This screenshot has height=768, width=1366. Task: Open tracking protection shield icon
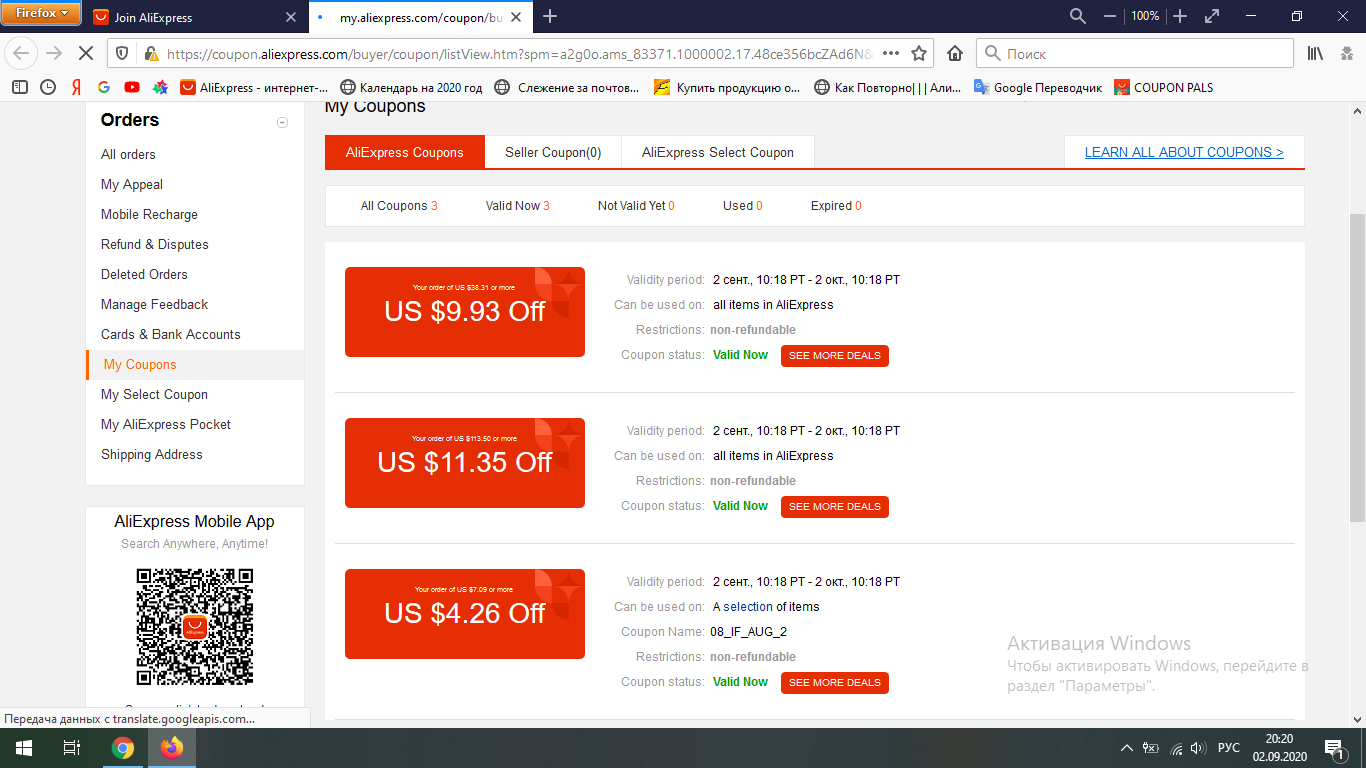[122, 54]
